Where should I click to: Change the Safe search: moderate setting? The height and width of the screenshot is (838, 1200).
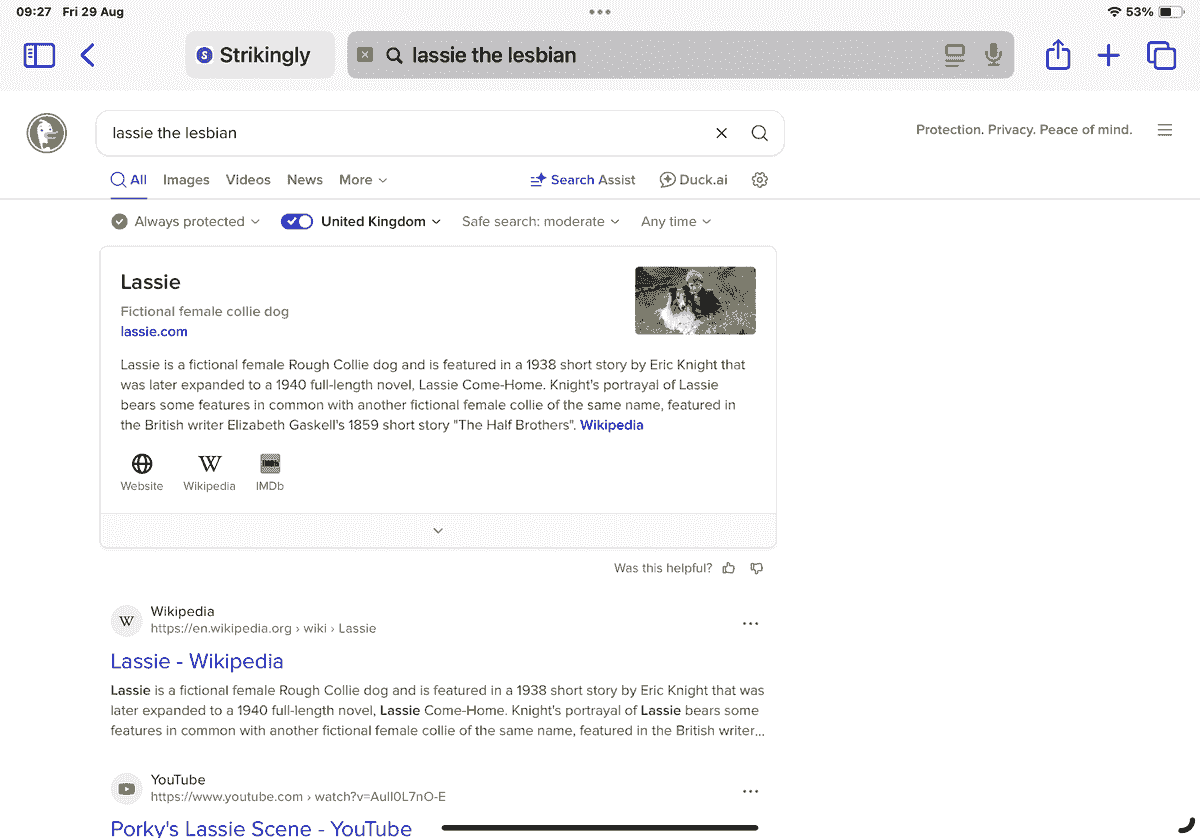pos(541,222)
